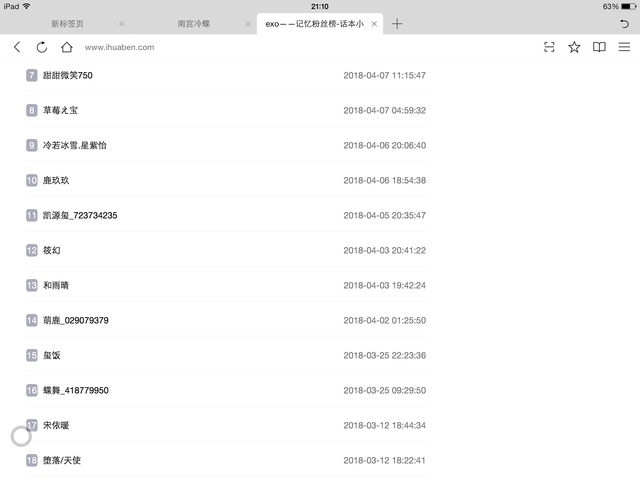
Task: Select the exo——记忆粉丝榜 tab
Action: (x=314, y=24)
